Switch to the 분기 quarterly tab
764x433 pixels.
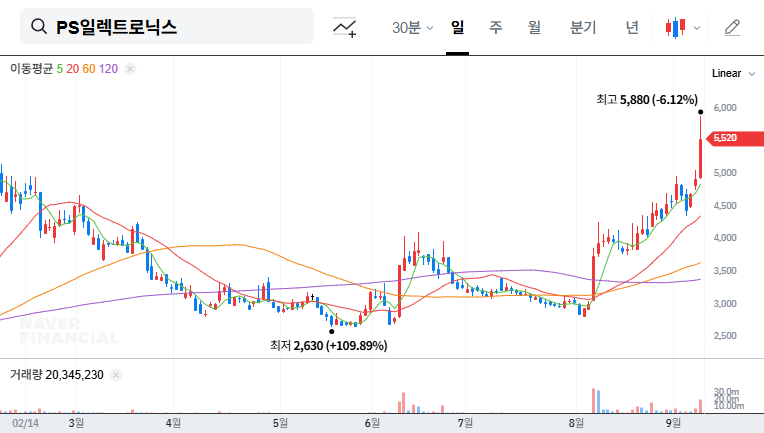click(x=583, y=27)
